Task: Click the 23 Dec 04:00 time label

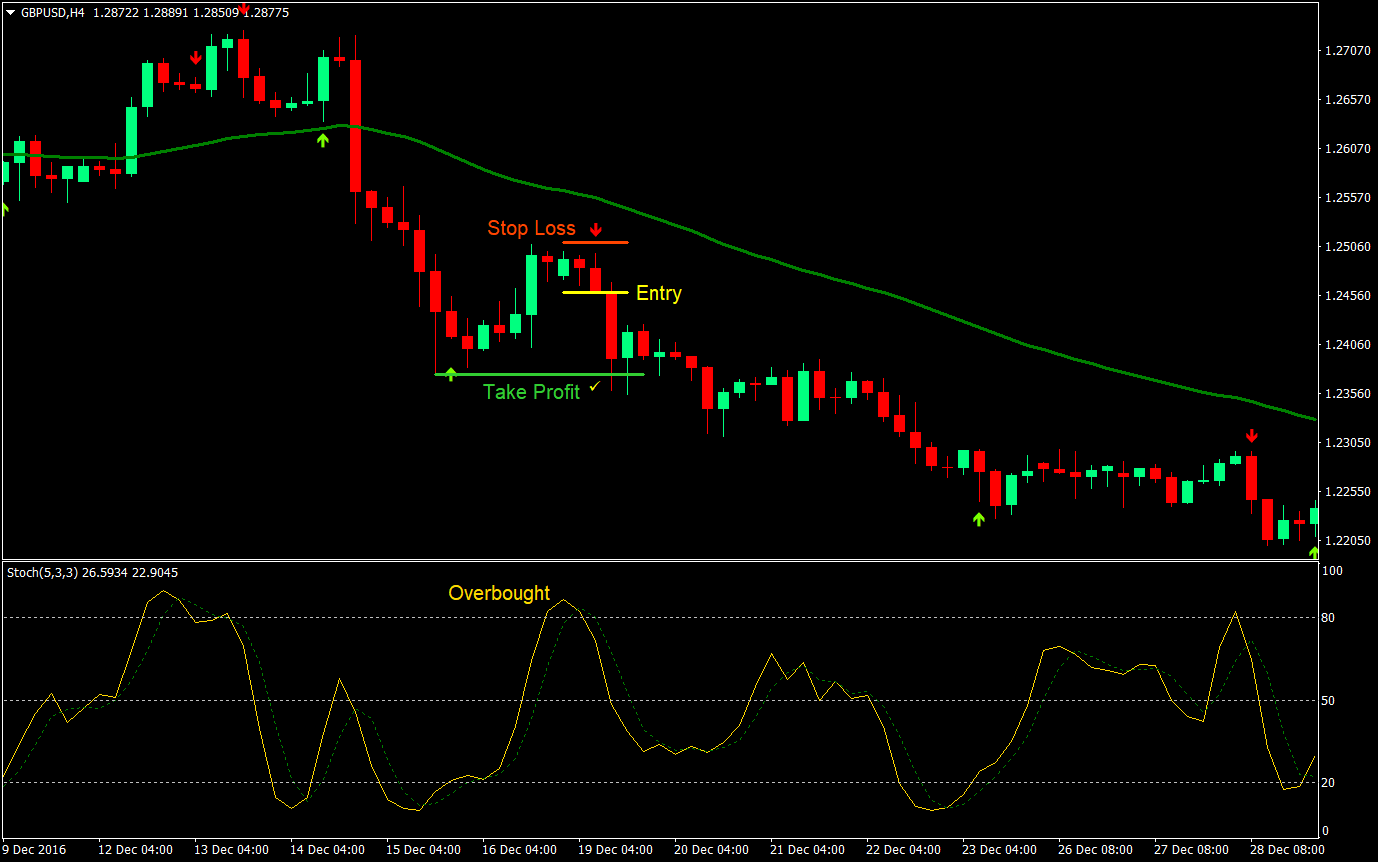Action: pyautogui.click(x=999, y=850)
